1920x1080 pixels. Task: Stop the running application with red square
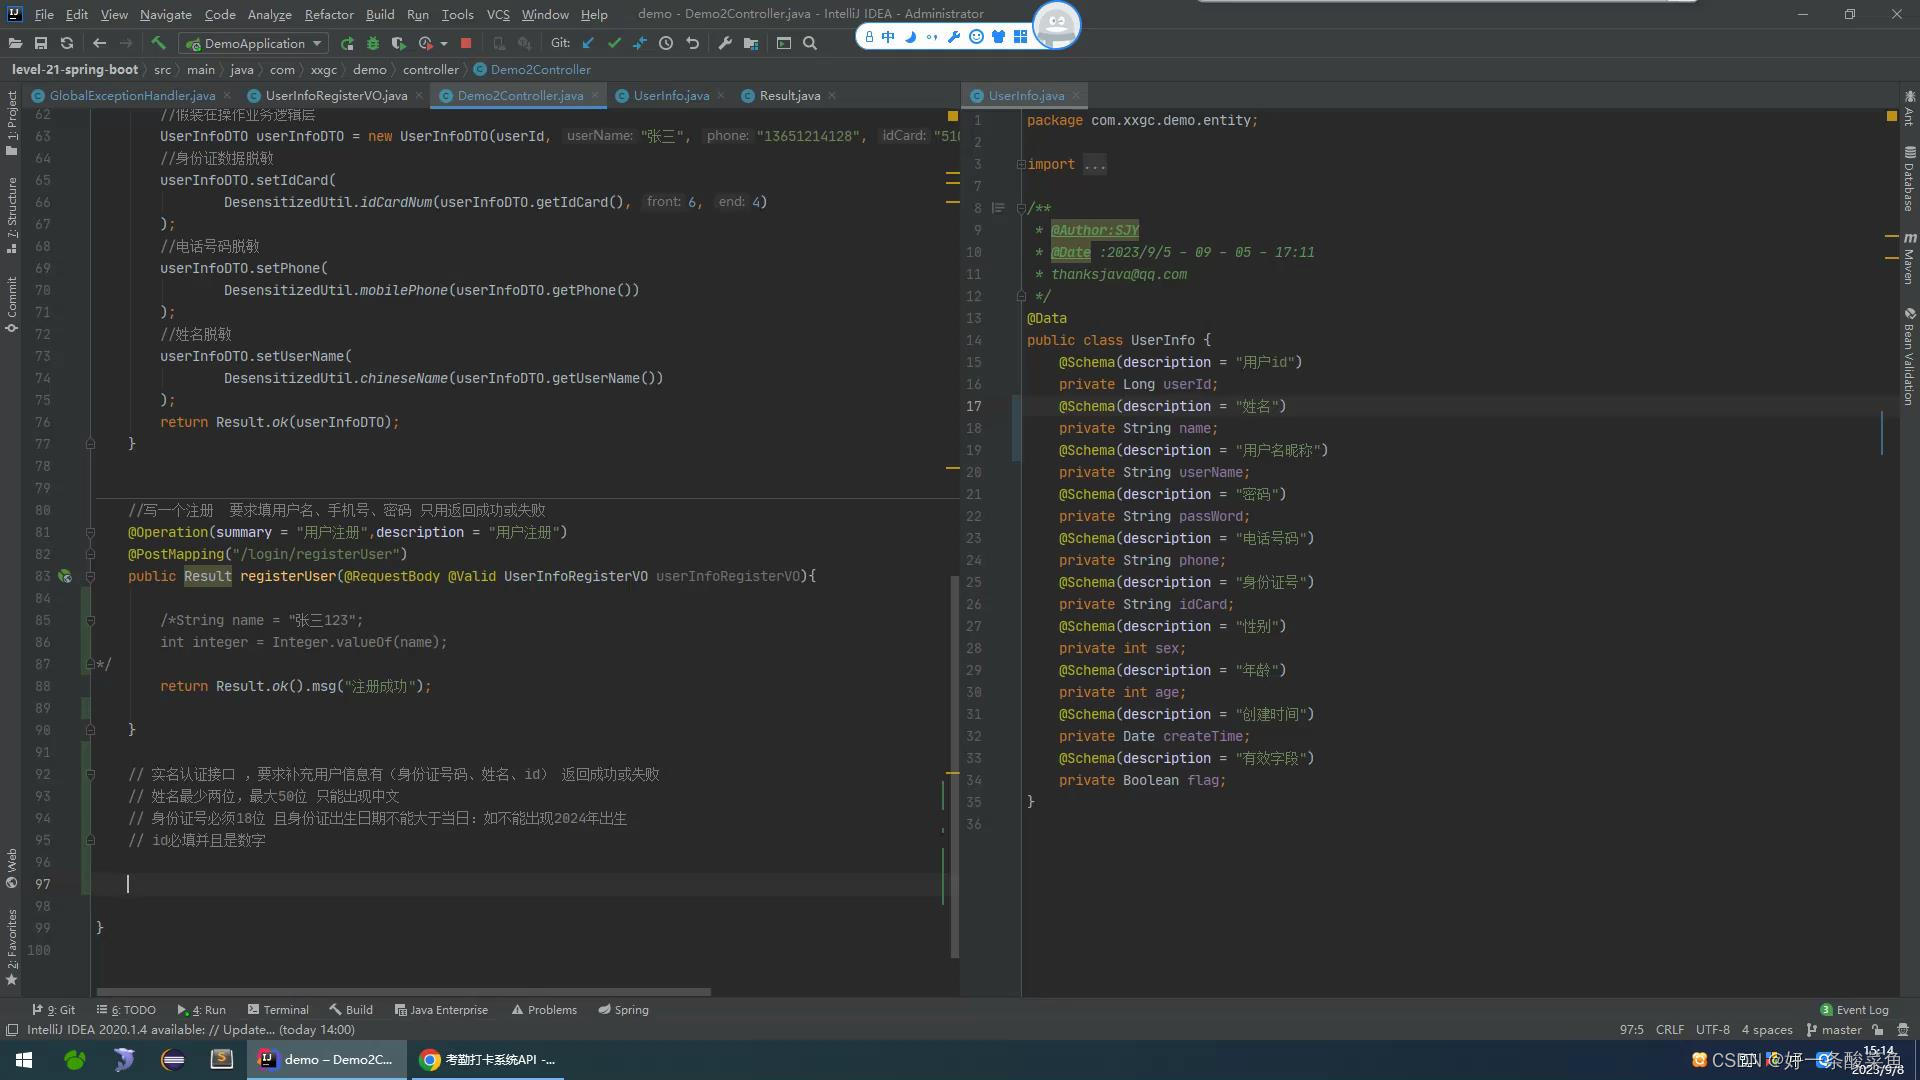tap(466, 43)
